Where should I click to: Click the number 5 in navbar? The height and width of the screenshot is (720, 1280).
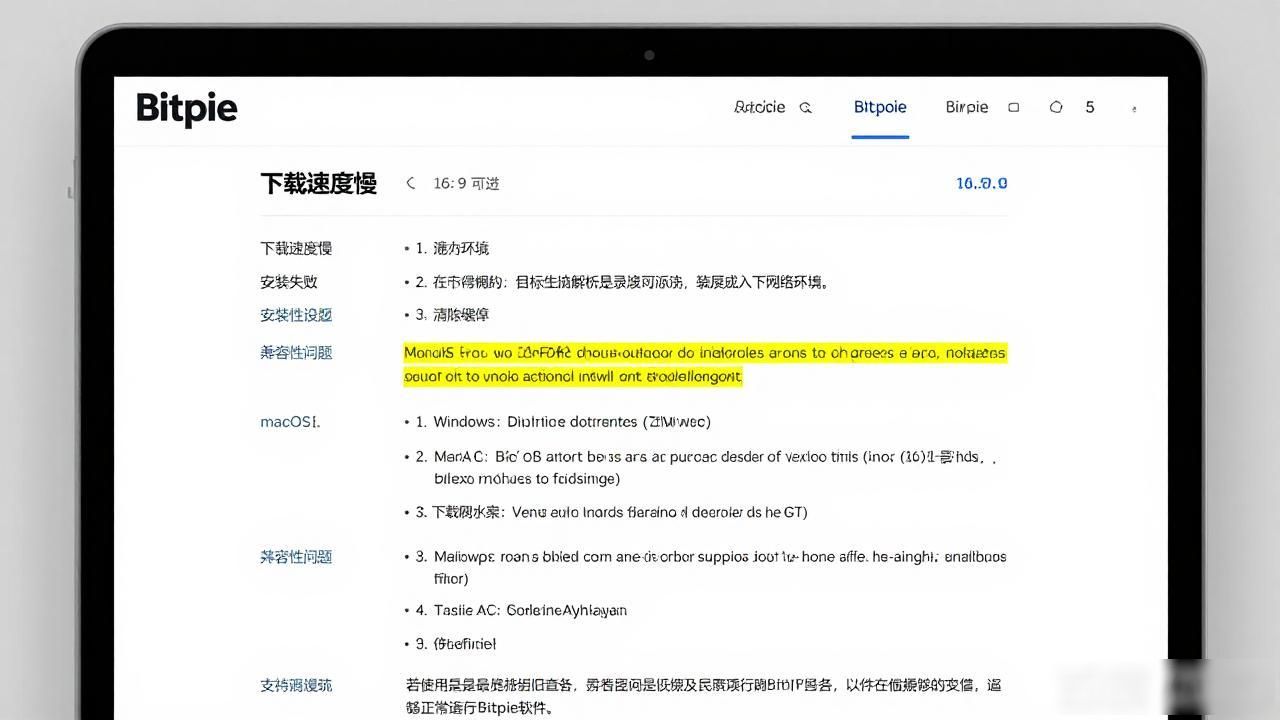(x=1090, y=107)
